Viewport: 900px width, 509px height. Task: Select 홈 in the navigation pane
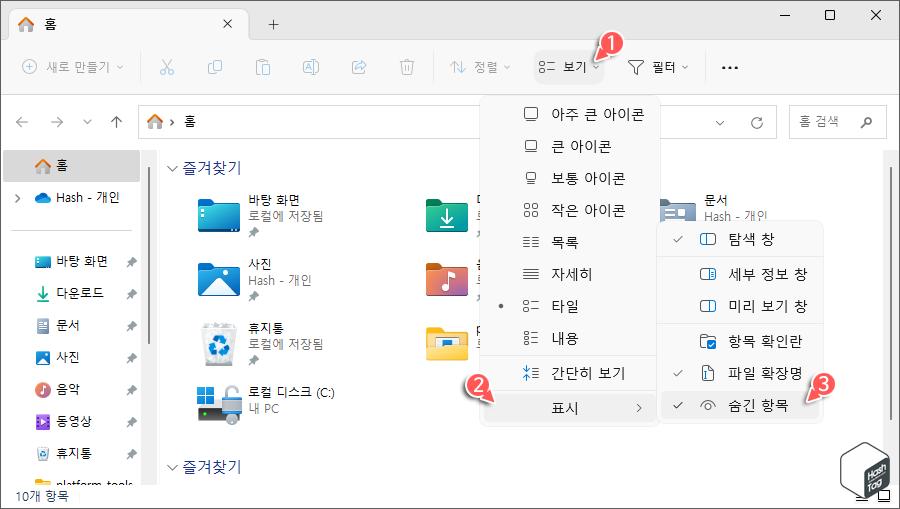tap(72, 166)
